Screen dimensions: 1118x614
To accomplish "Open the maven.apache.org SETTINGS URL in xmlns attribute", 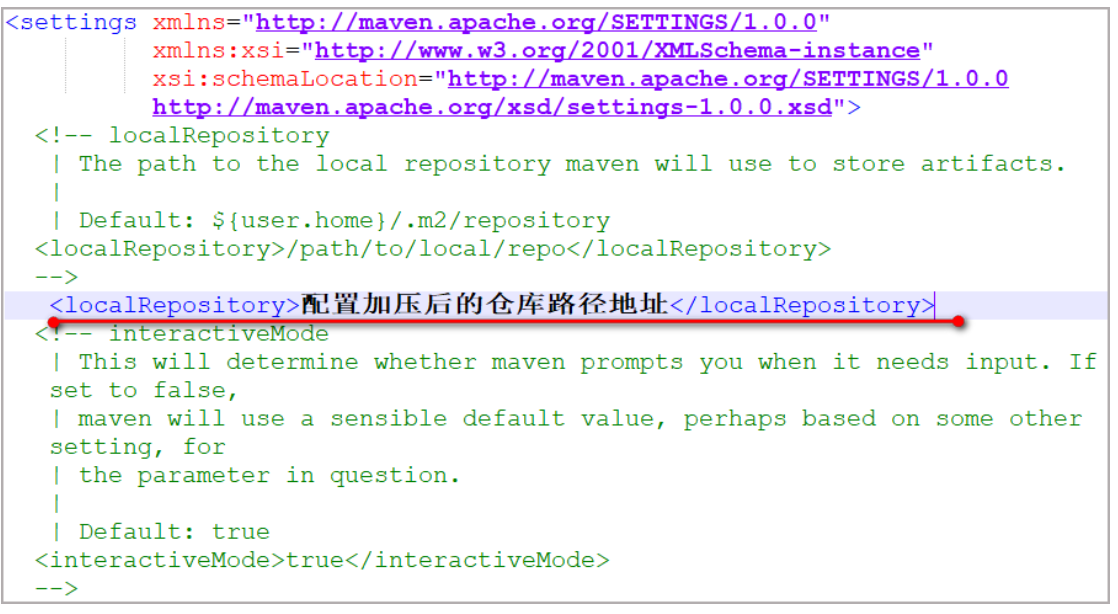I will [540, 21].
